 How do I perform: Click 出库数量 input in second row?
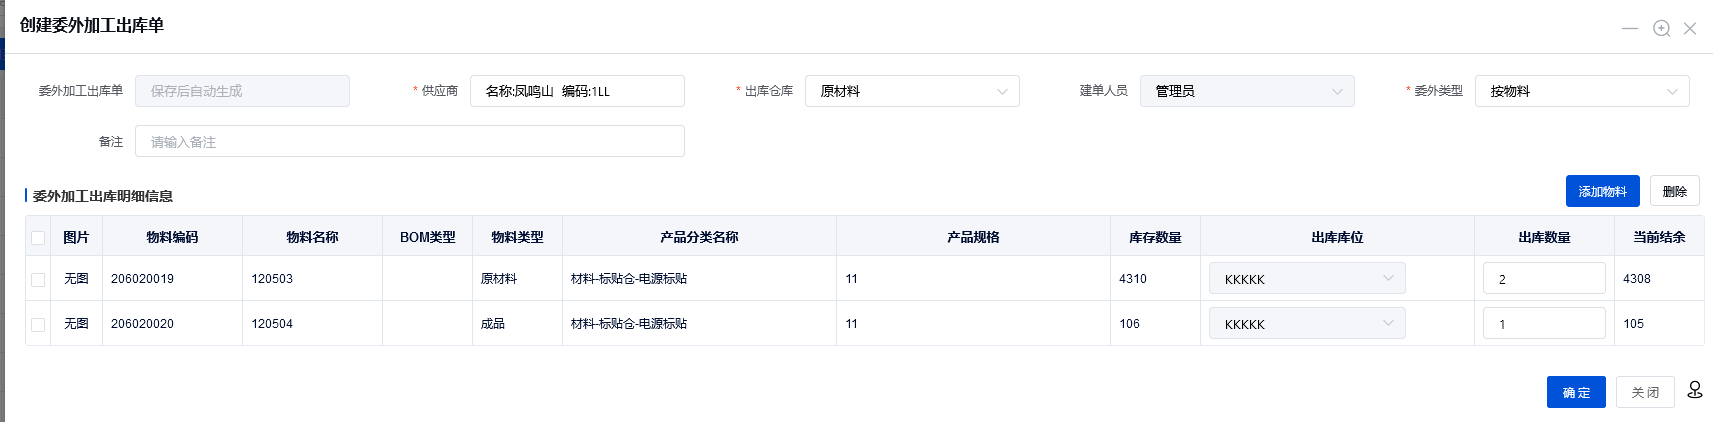[1543, 324]
